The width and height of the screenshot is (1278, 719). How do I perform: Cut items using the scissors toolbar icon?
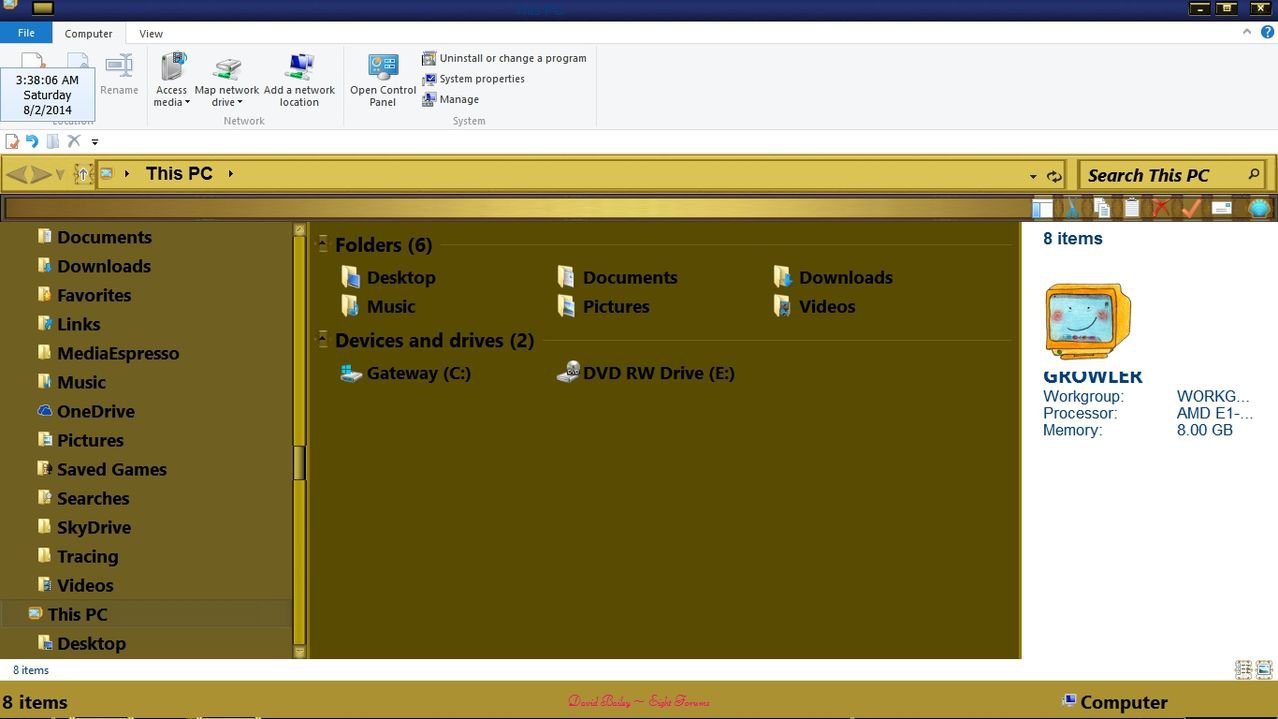[1072, 207]
